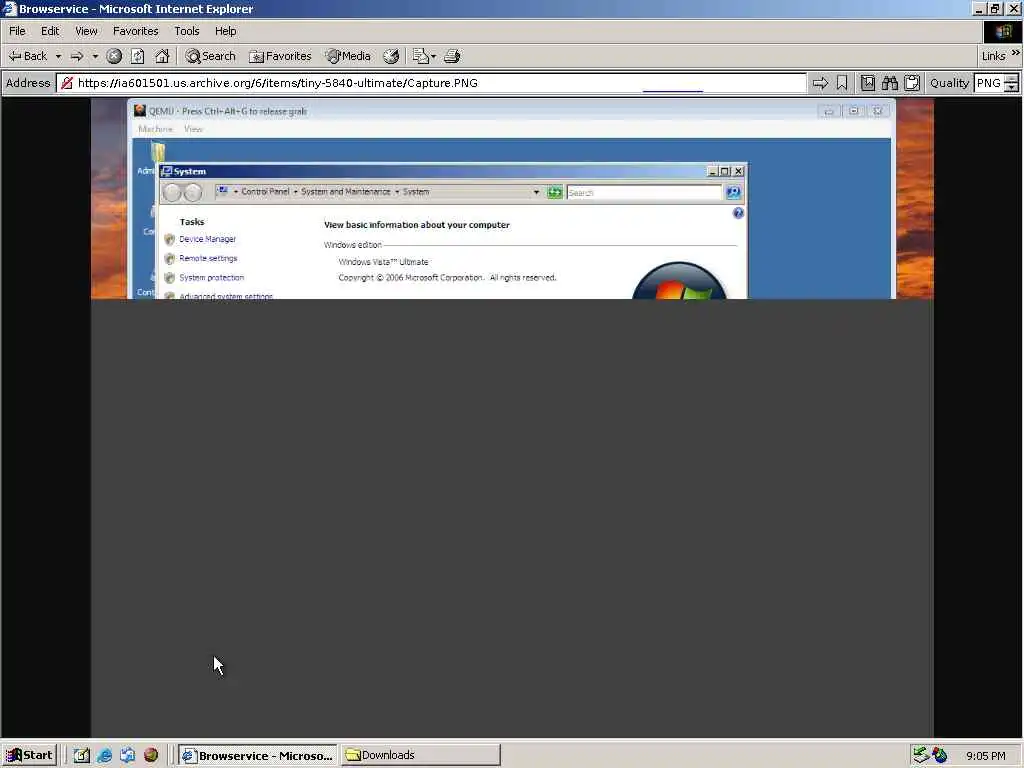The height and width of the screenshot is (768, 1024).
Task: Click the help question mark in System window
Action: pyautogui.click(x=738, y=213)
